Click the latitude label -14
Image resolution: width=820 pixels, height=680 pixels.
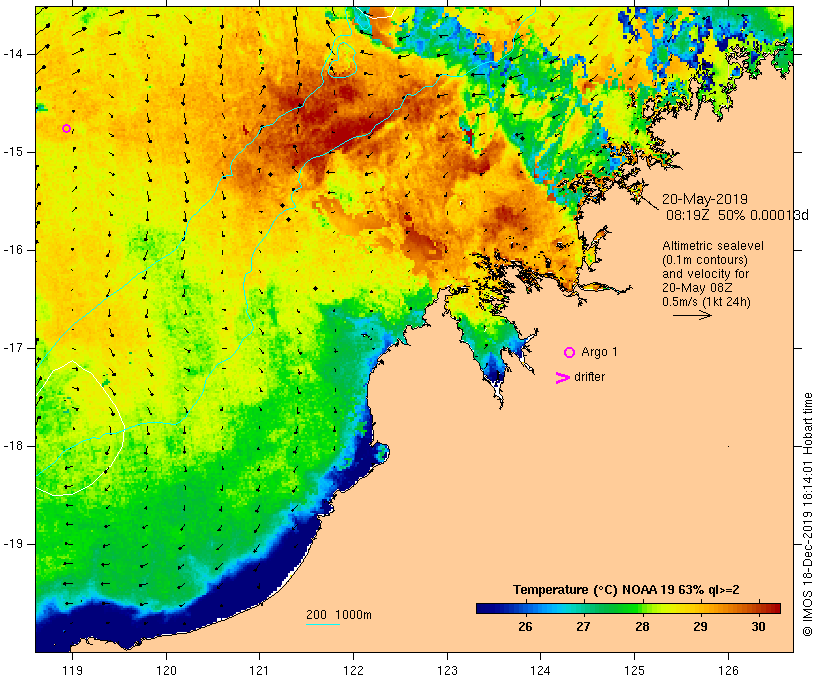point(12,54)
